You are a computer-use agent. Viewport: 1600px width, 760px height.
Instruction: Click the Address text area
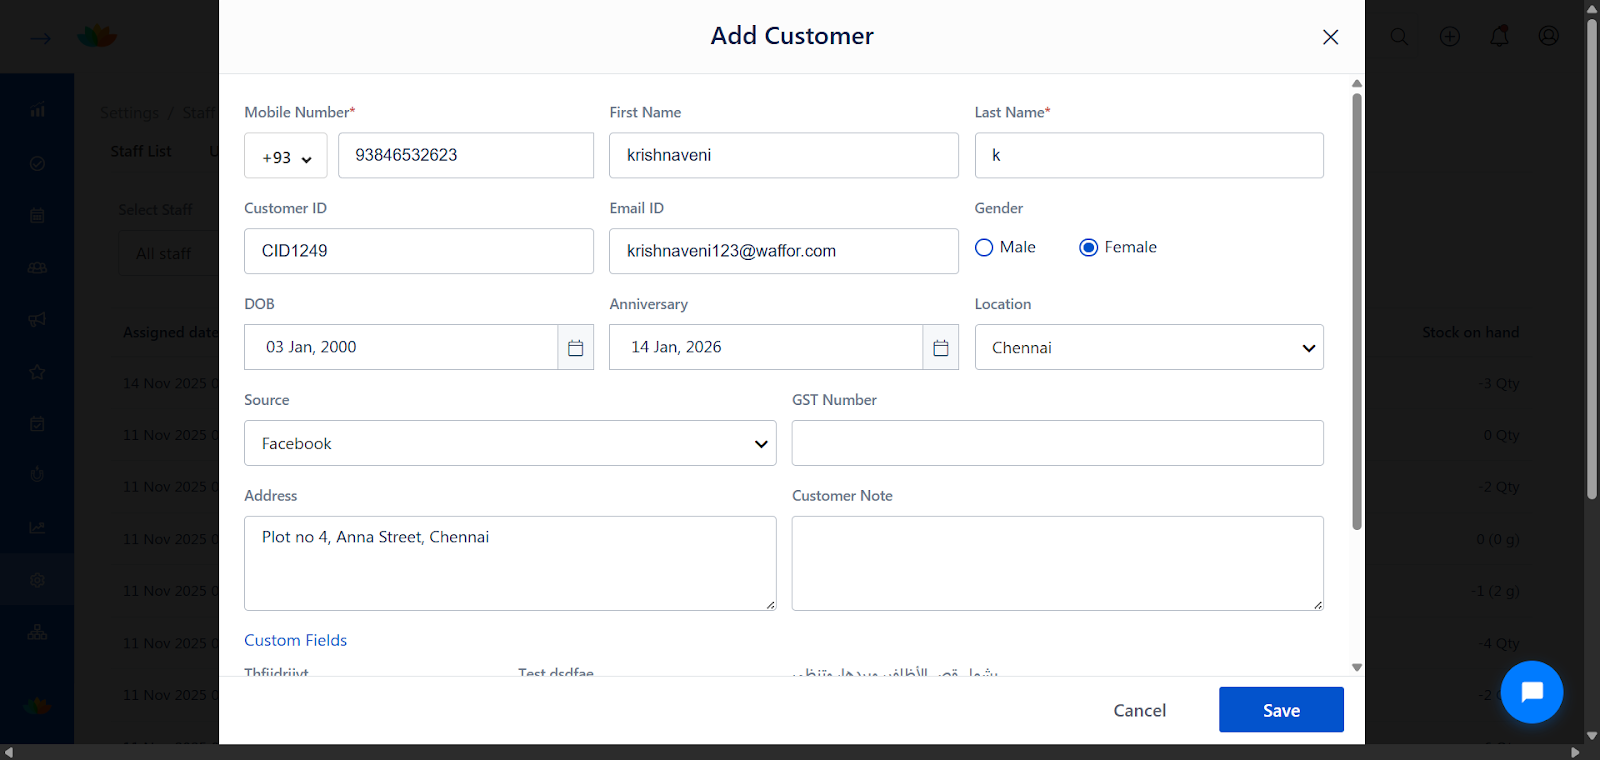pos(510,563)
